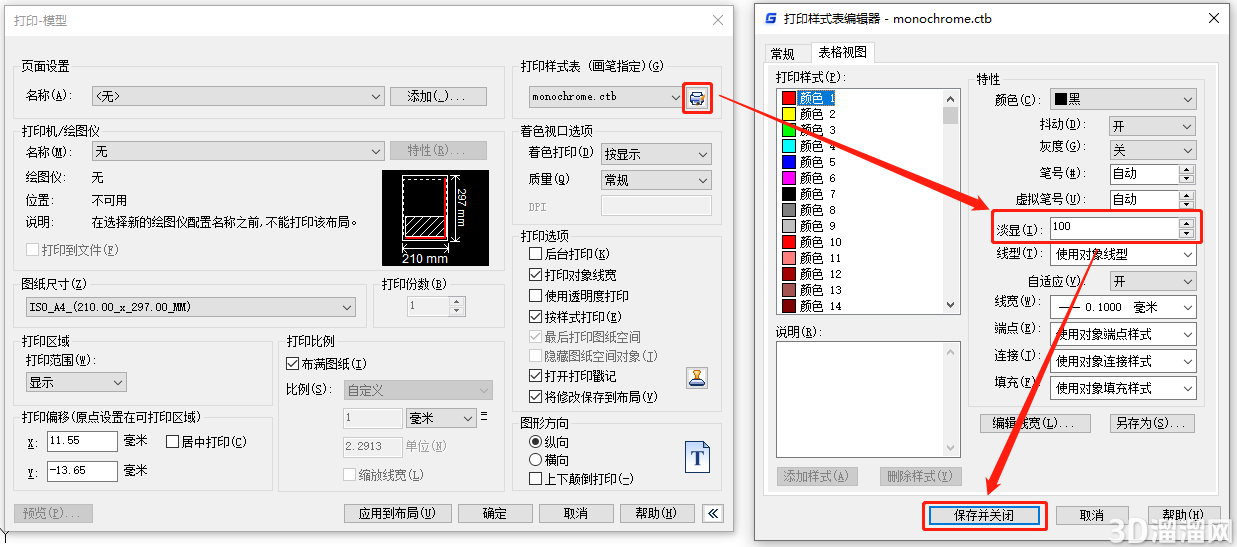Click 帮助 button in print dialog

(x=657, y=513)
